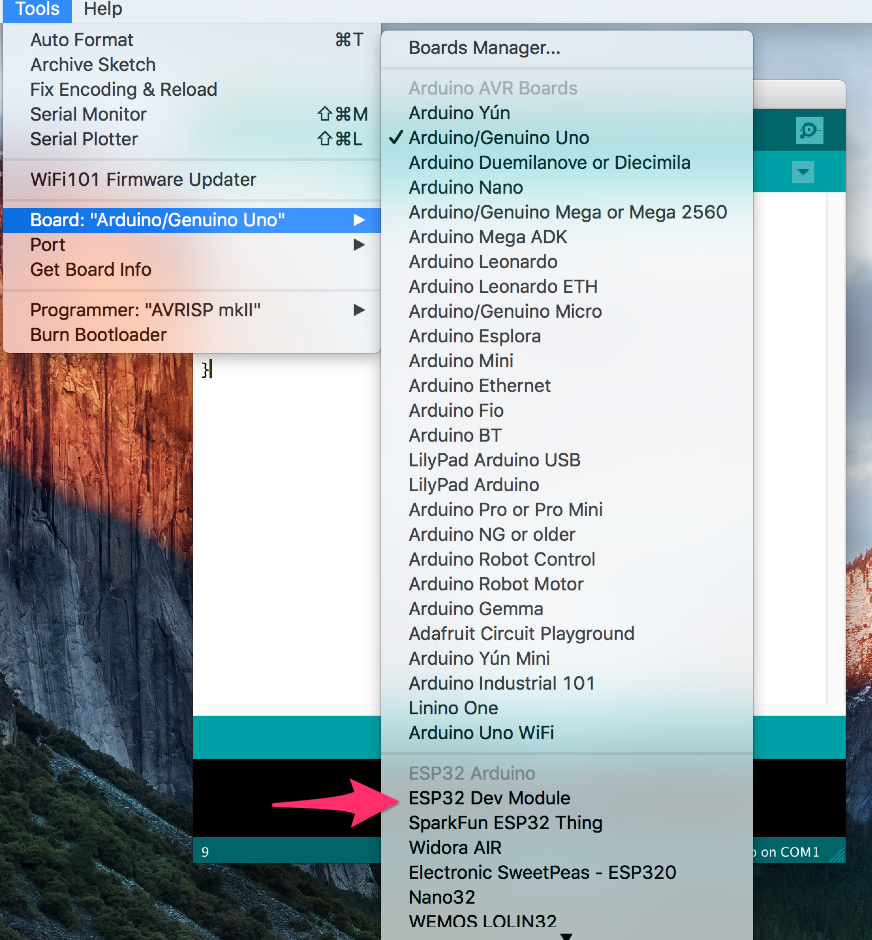Image resolution: width=872 pixels, height=940 pixels.
Task: Open the Tools menu
Action: pyautogui.click(x=37, y=10)
